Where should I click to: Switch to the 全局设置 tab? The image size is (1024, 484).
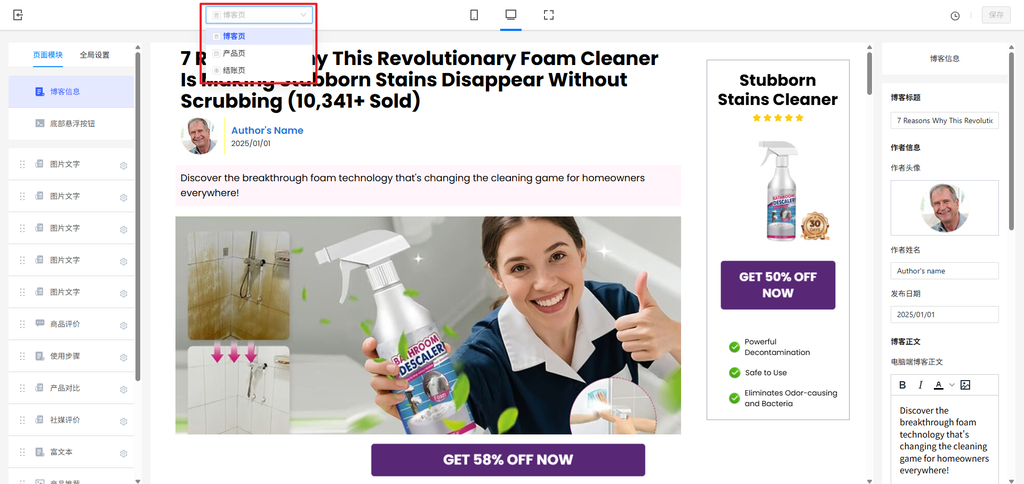95,55
